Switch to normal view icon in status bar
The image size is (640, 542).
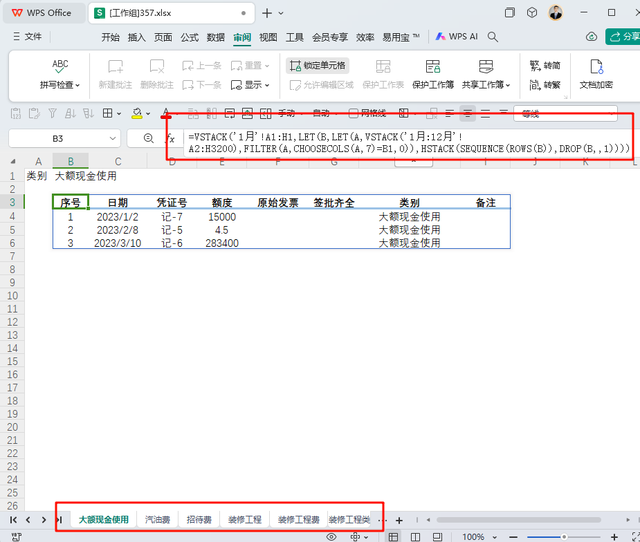pos(393,537)
